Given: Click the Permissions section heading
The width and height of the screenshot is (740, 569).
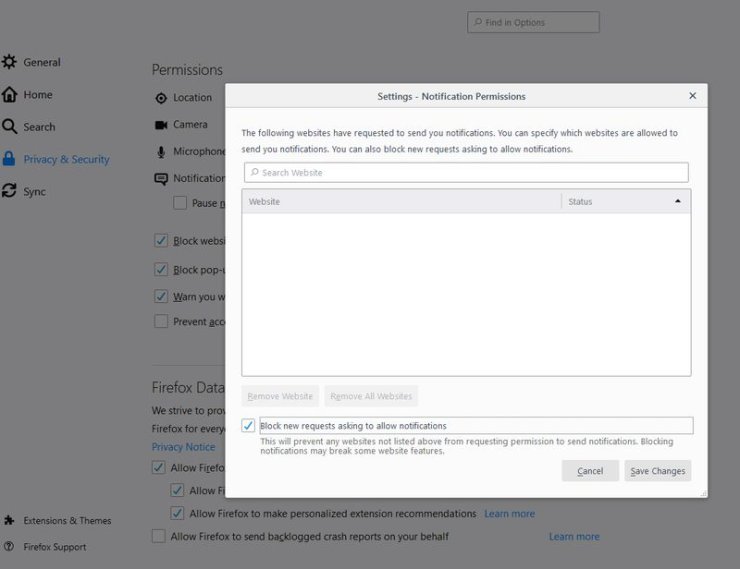Looking at the screenshot, I should [x=187, y=70].
